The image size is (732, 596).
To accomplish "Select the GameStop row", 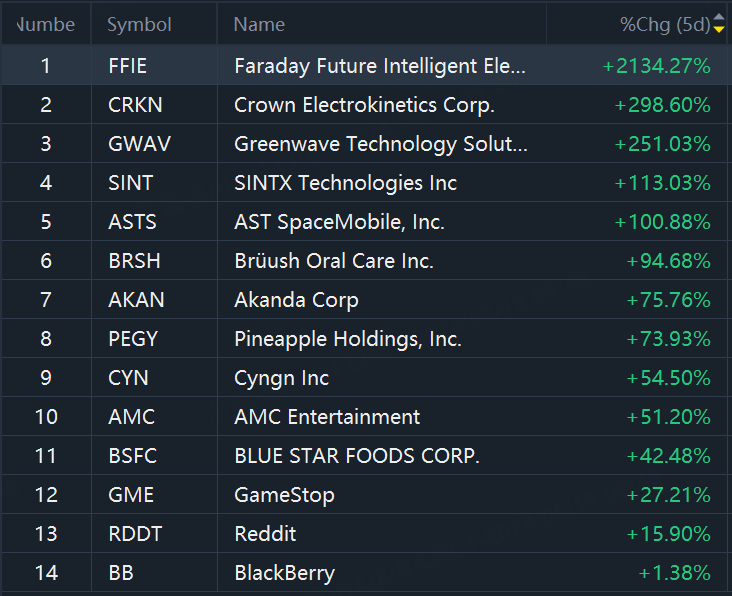I will pyautogui.click(x=284, y=495).
